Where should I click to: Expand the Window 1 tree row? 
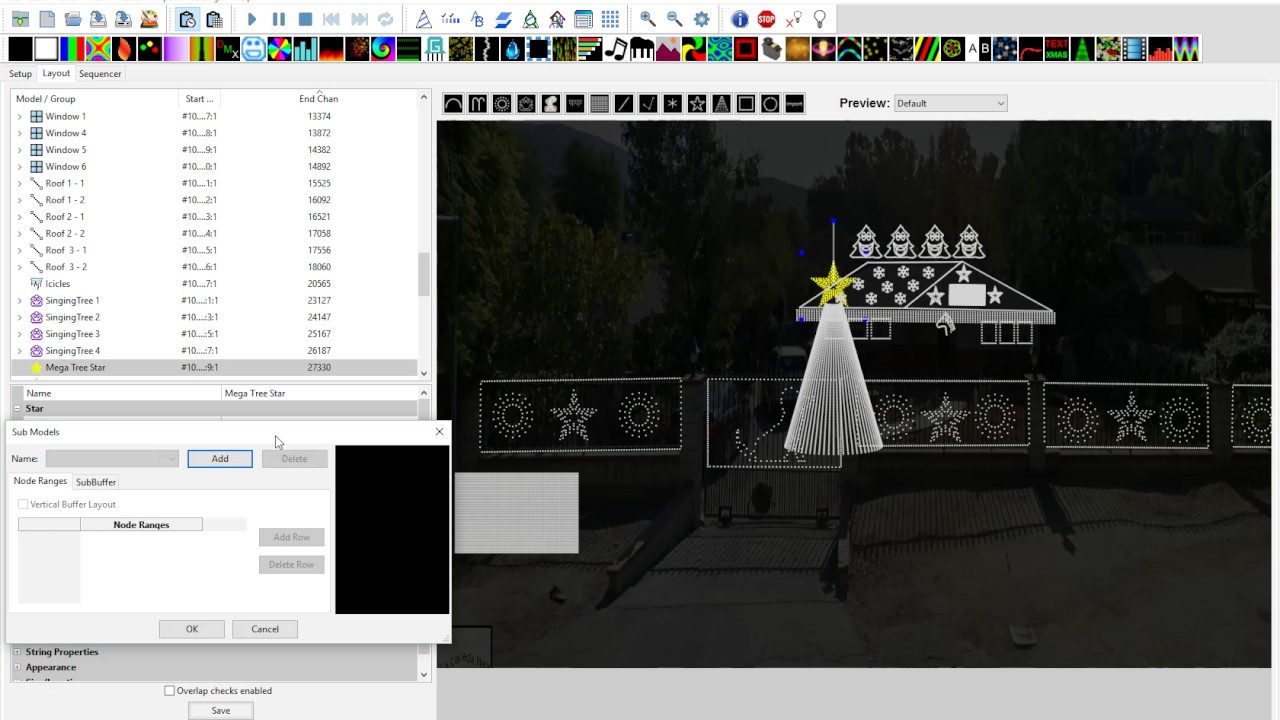(x=19, y=117)
